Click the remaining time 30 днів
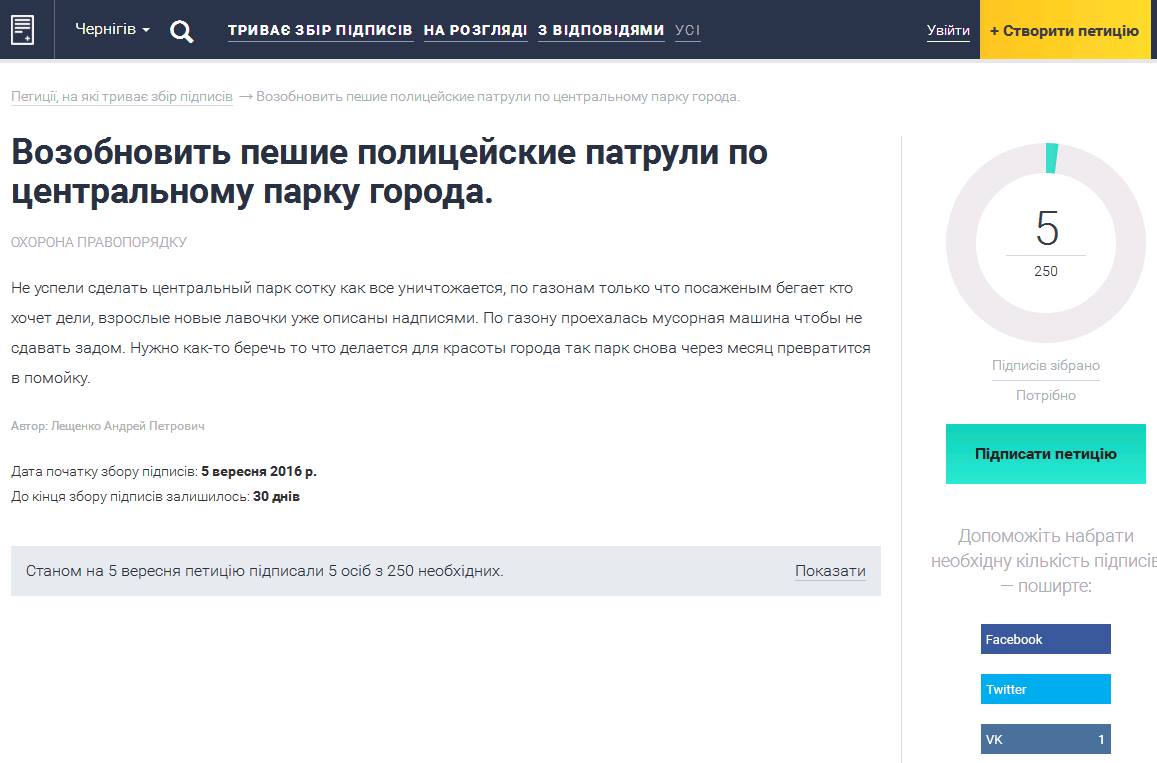This screenshot has height=763, width=1157. (x=277, y=497)
